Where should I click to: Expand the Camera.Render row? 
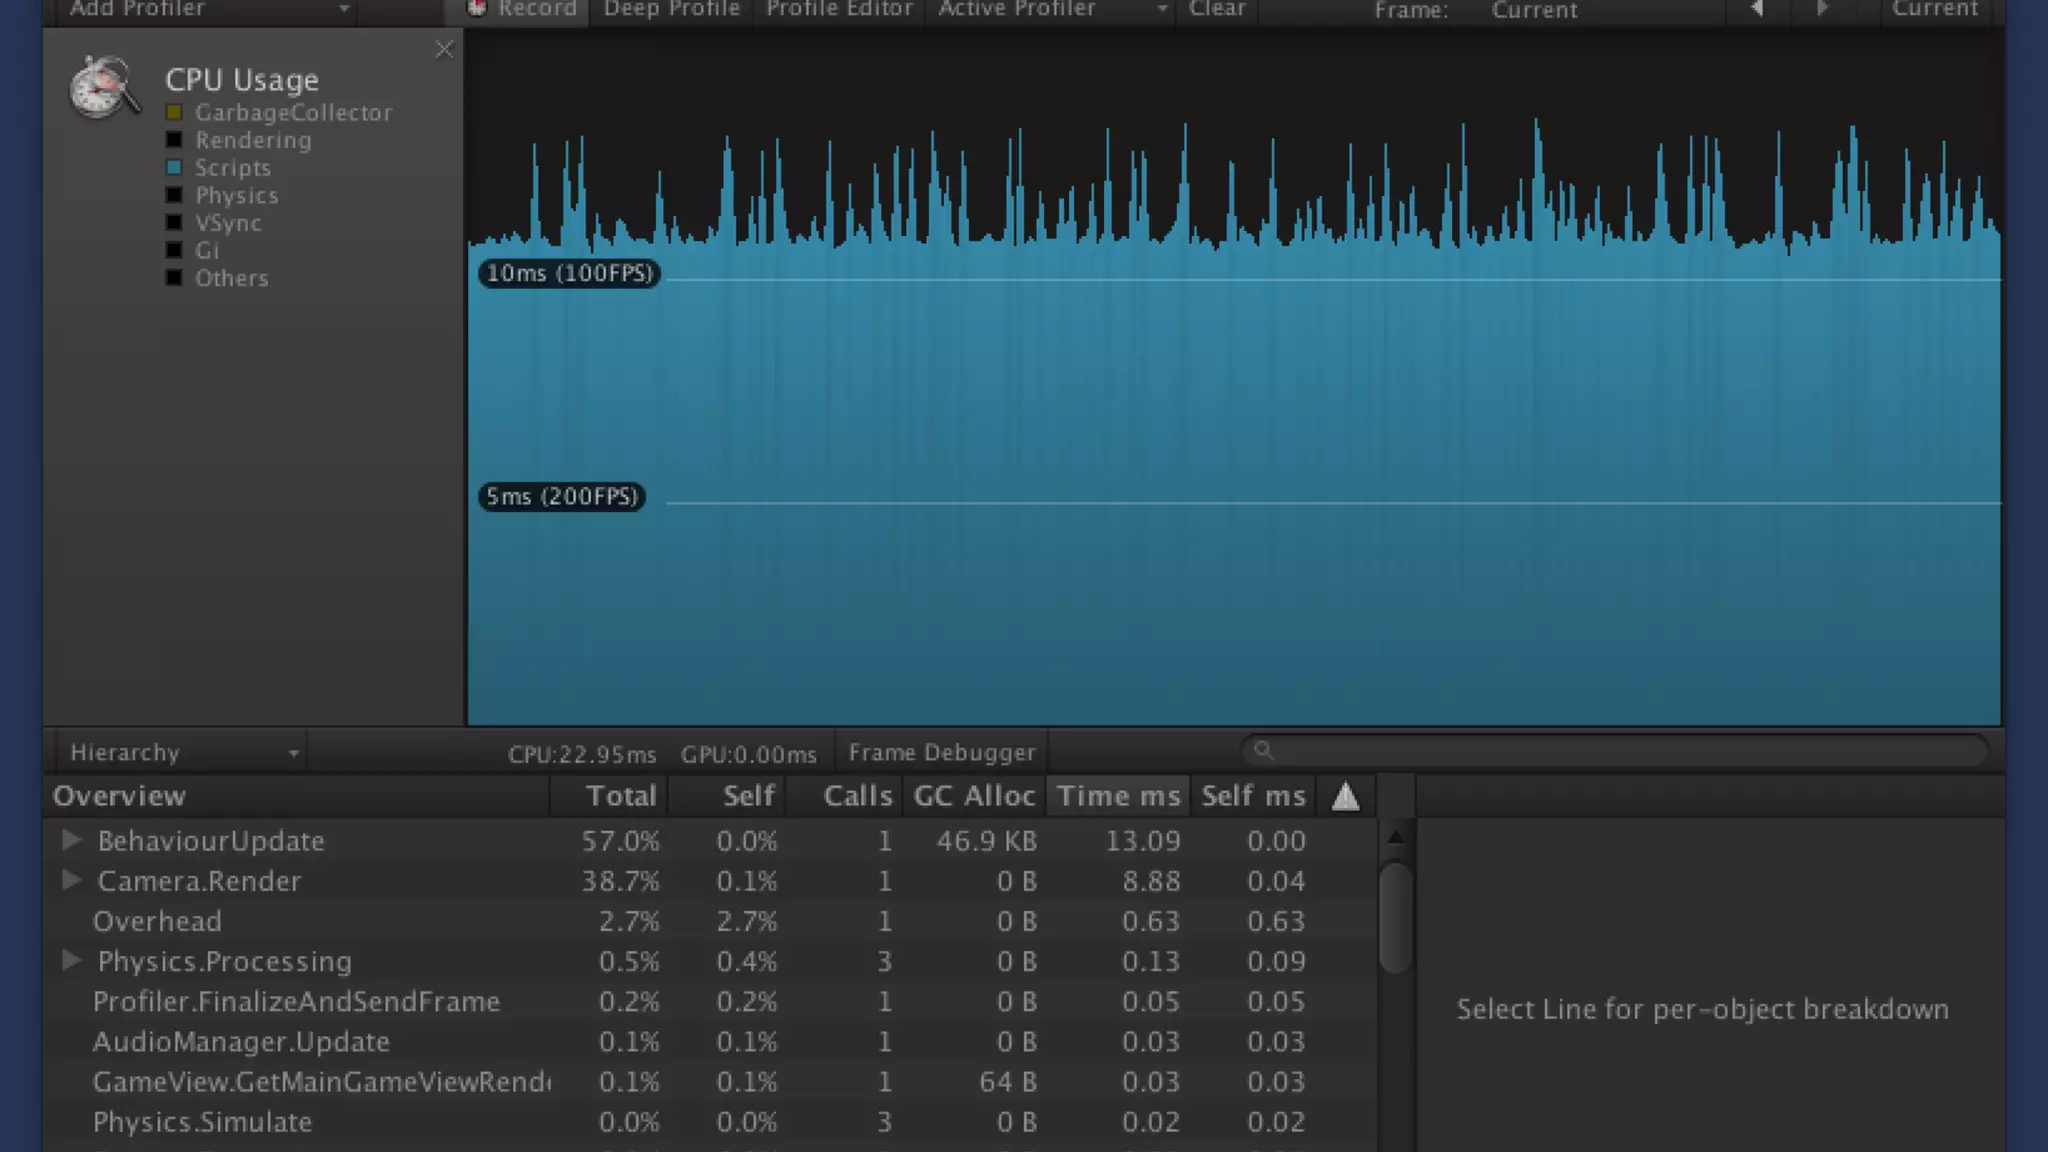tap(71, 880)
